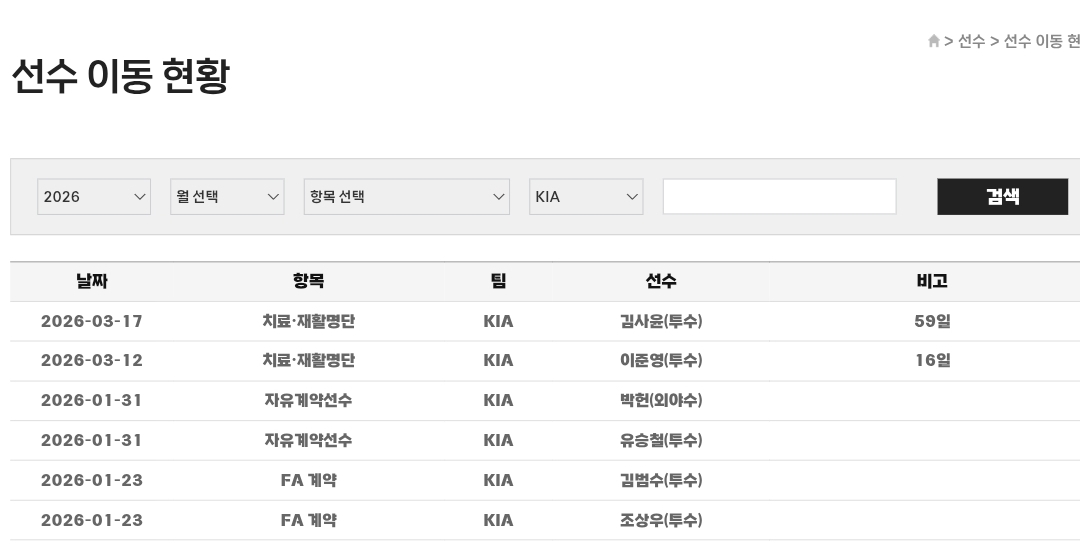This screenshot has height=548, width=1080.
Task: Open the 항목 선택 category dropdown
Action: pos(406,197)
